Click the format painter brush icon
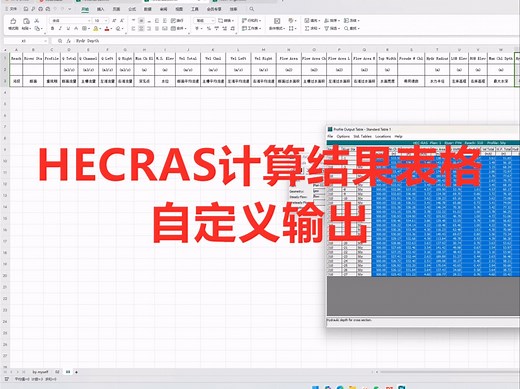The height and width of the screenshot is (389, 520). pyautogui.click(x=13, y=21)
